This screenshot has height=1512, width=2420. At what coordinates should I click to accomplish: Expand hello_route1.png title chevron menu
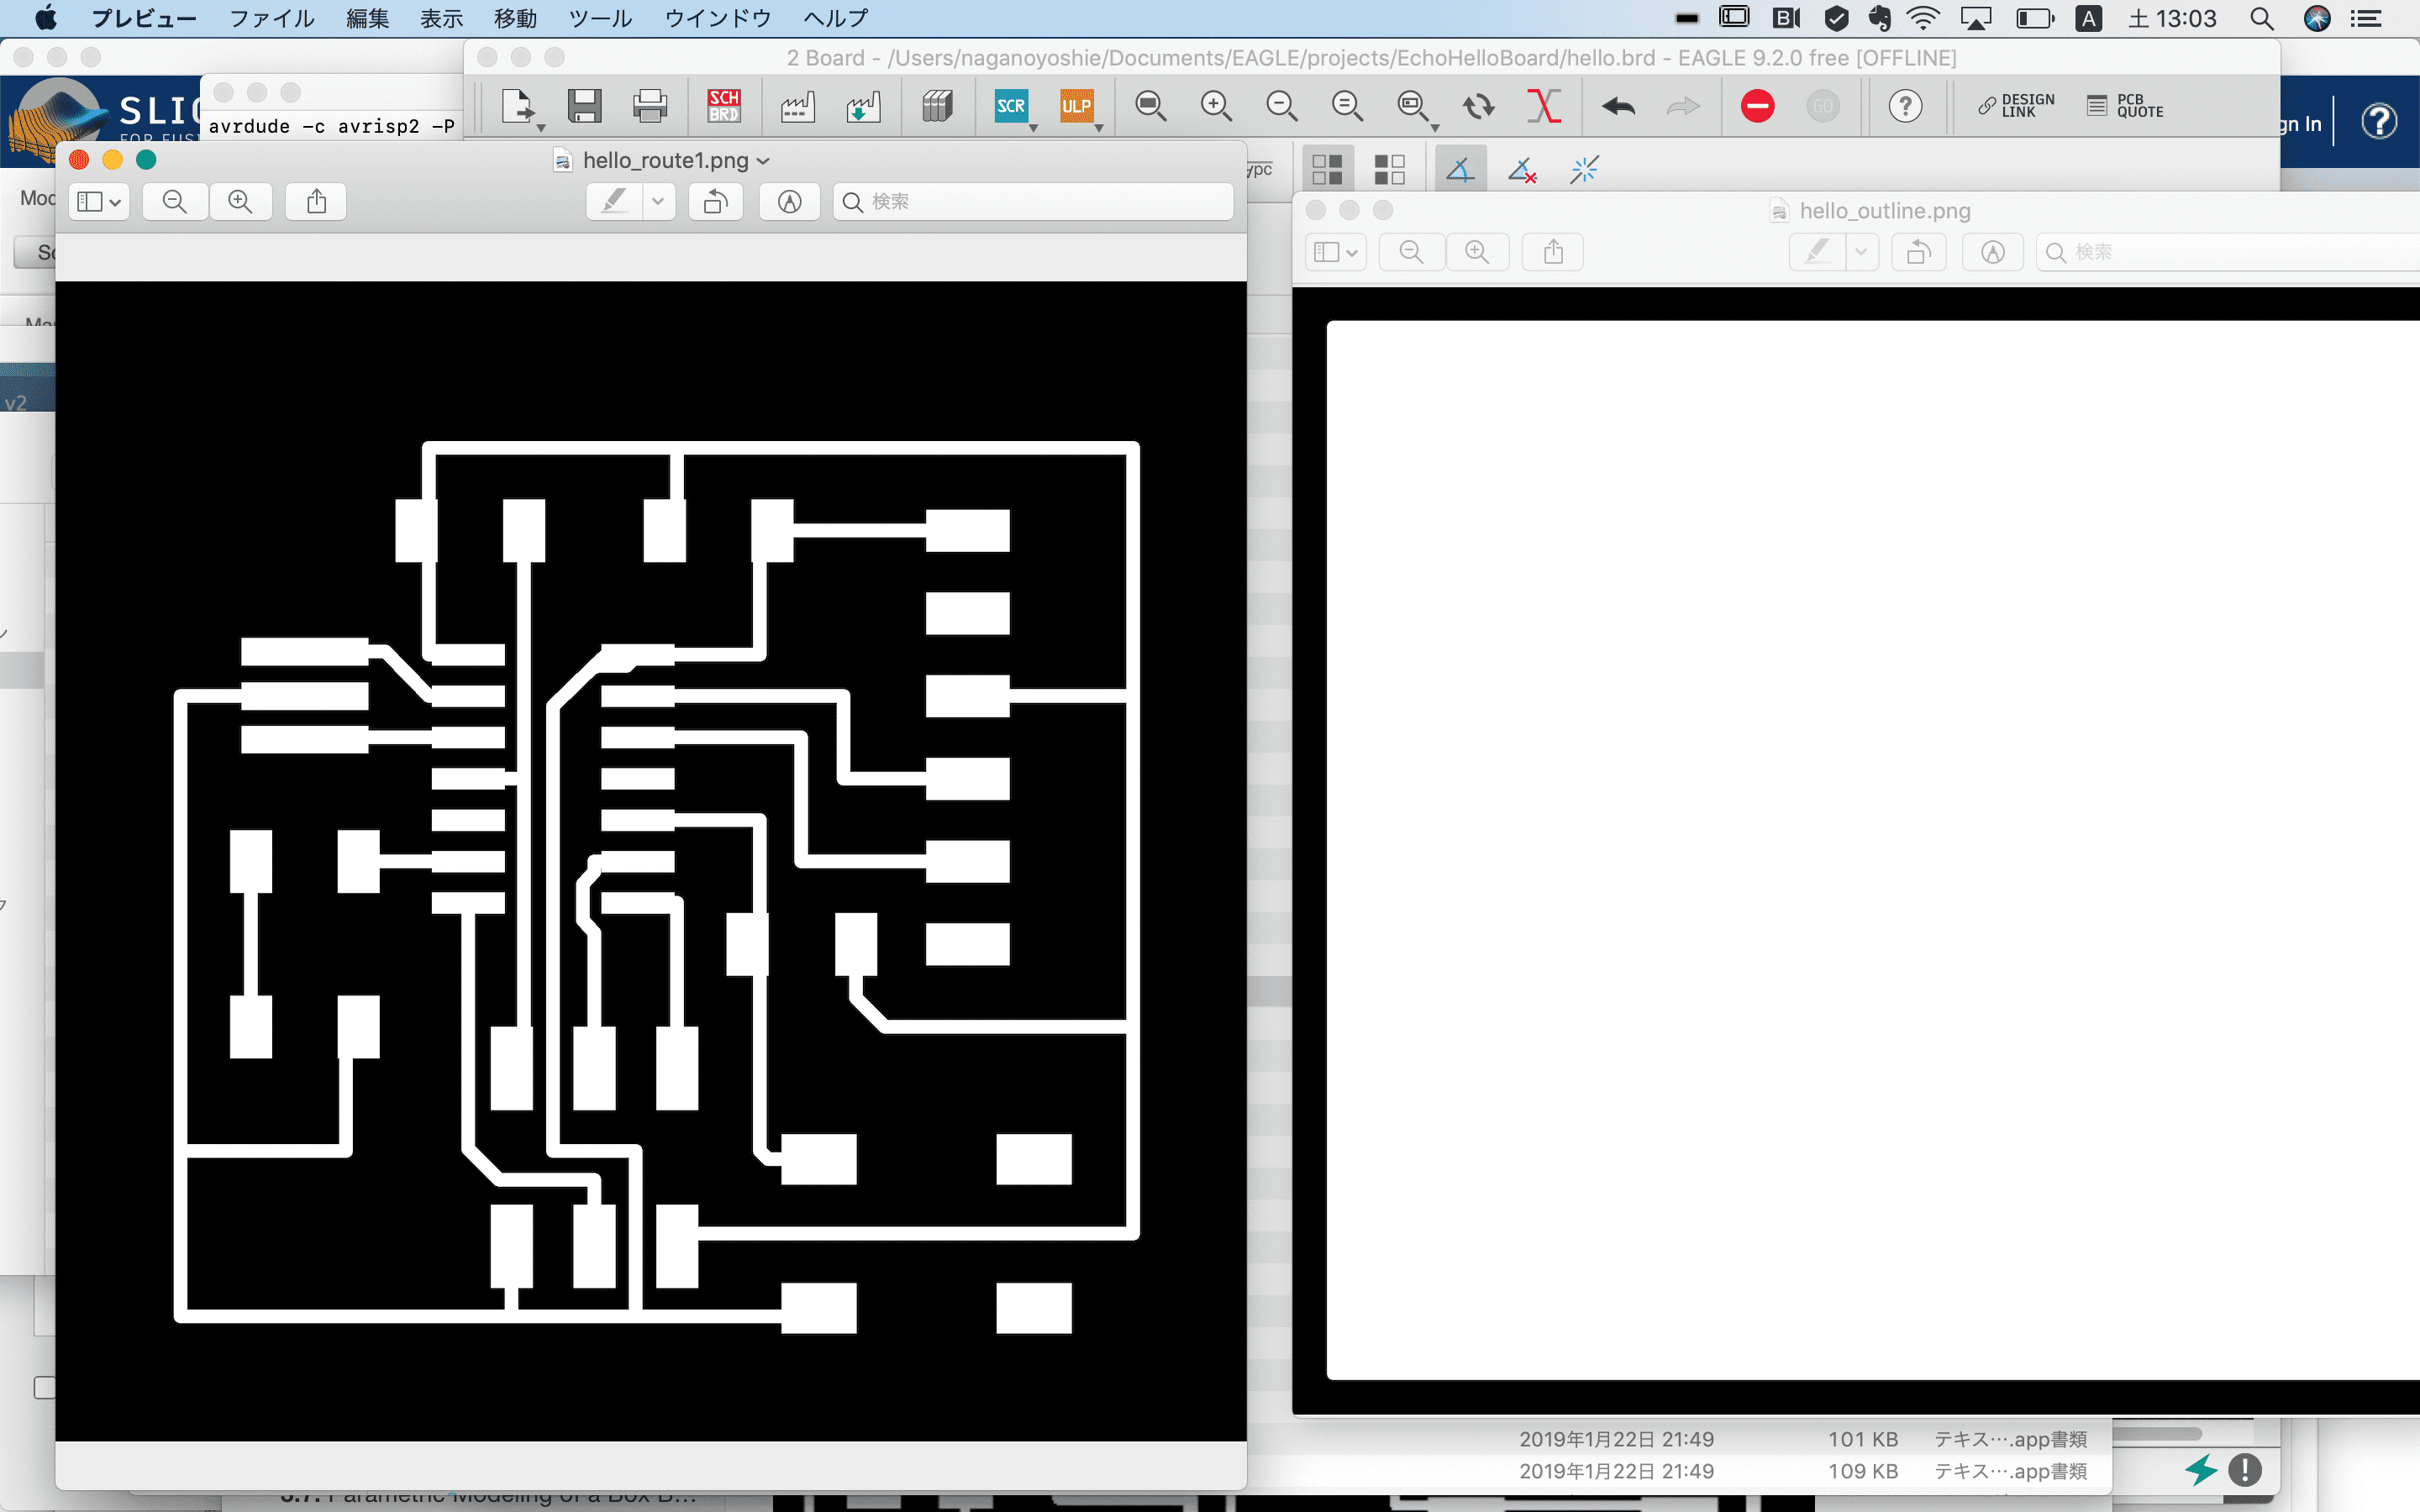pos(764,161)
